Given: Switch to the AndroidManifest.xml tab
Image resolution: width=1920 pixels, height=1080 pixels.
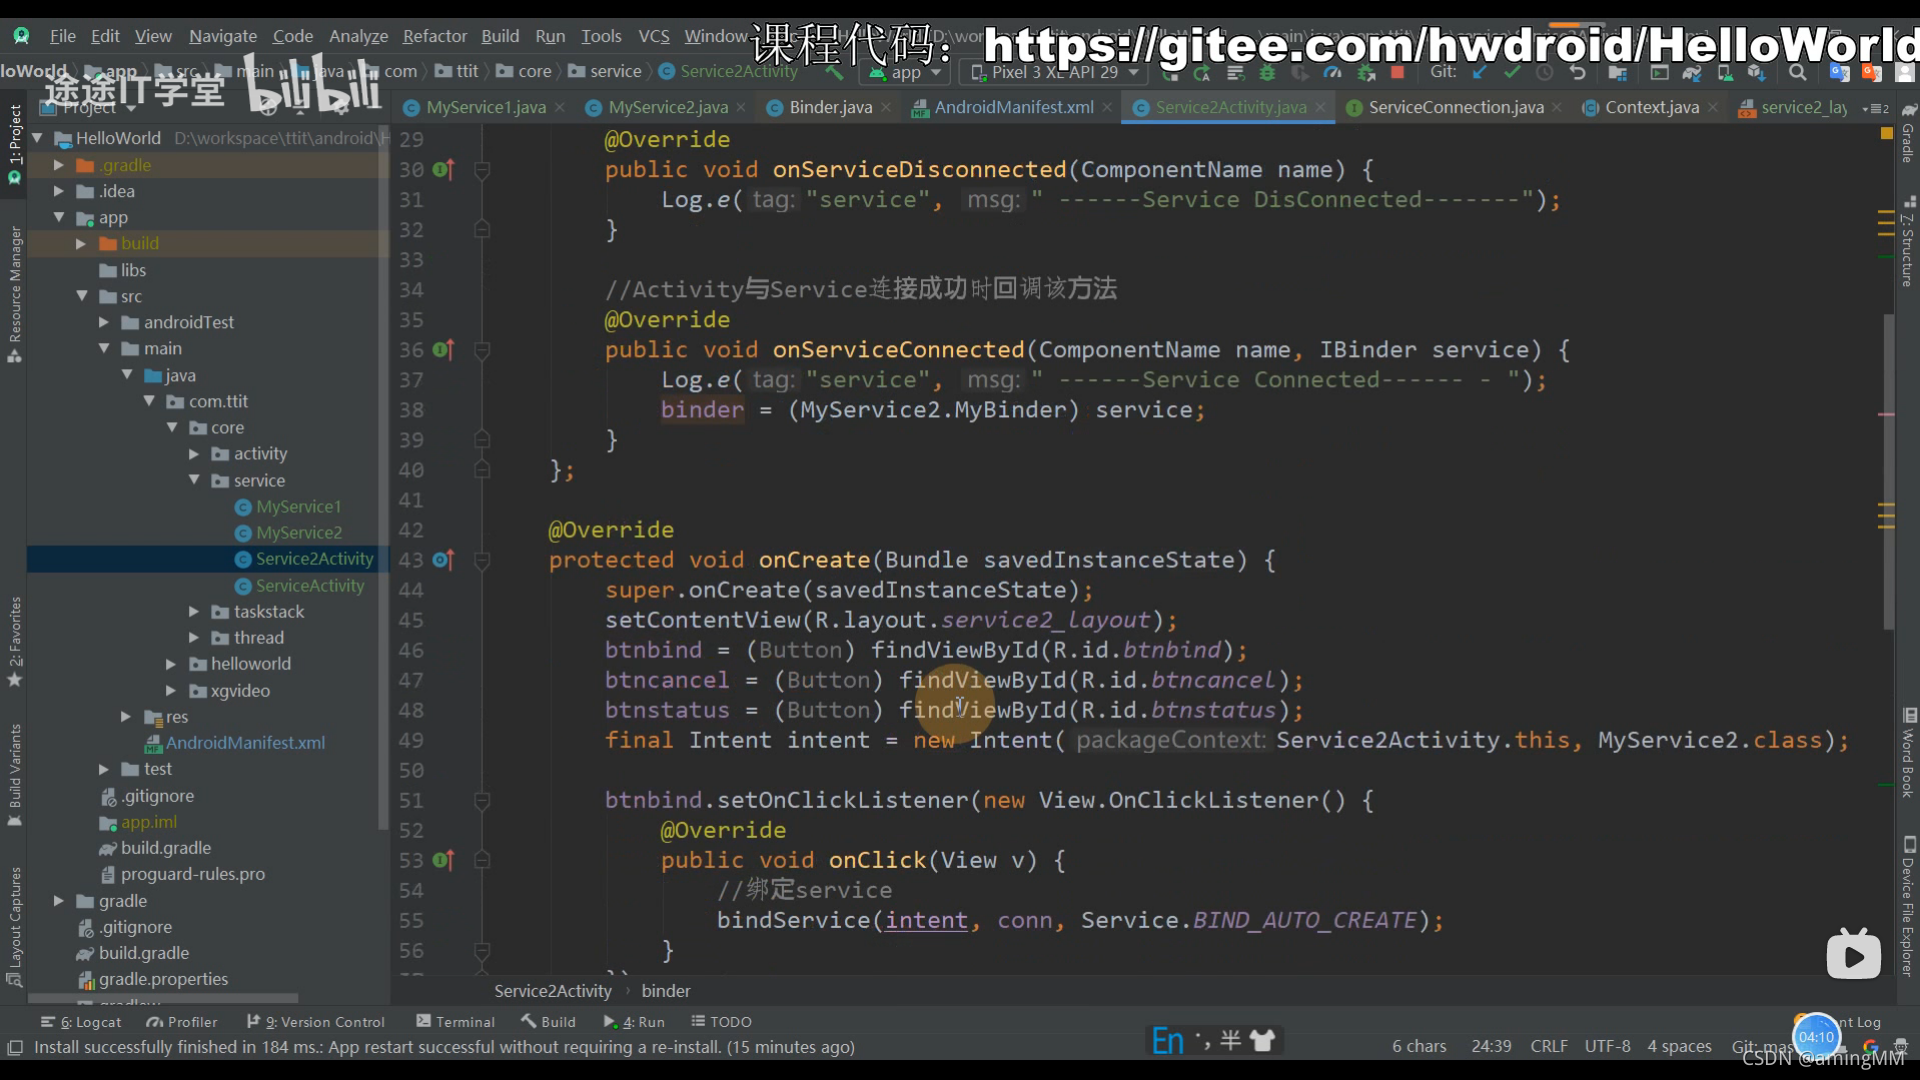Looking at the screenshot, I should [1013, 107].
